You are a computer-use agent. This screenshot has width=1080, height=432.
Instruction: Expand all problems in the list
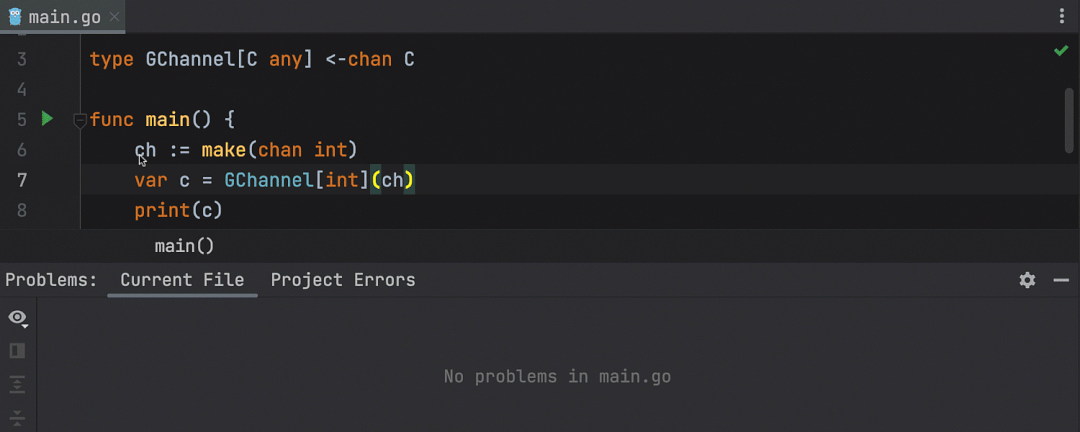pos(17,384)
